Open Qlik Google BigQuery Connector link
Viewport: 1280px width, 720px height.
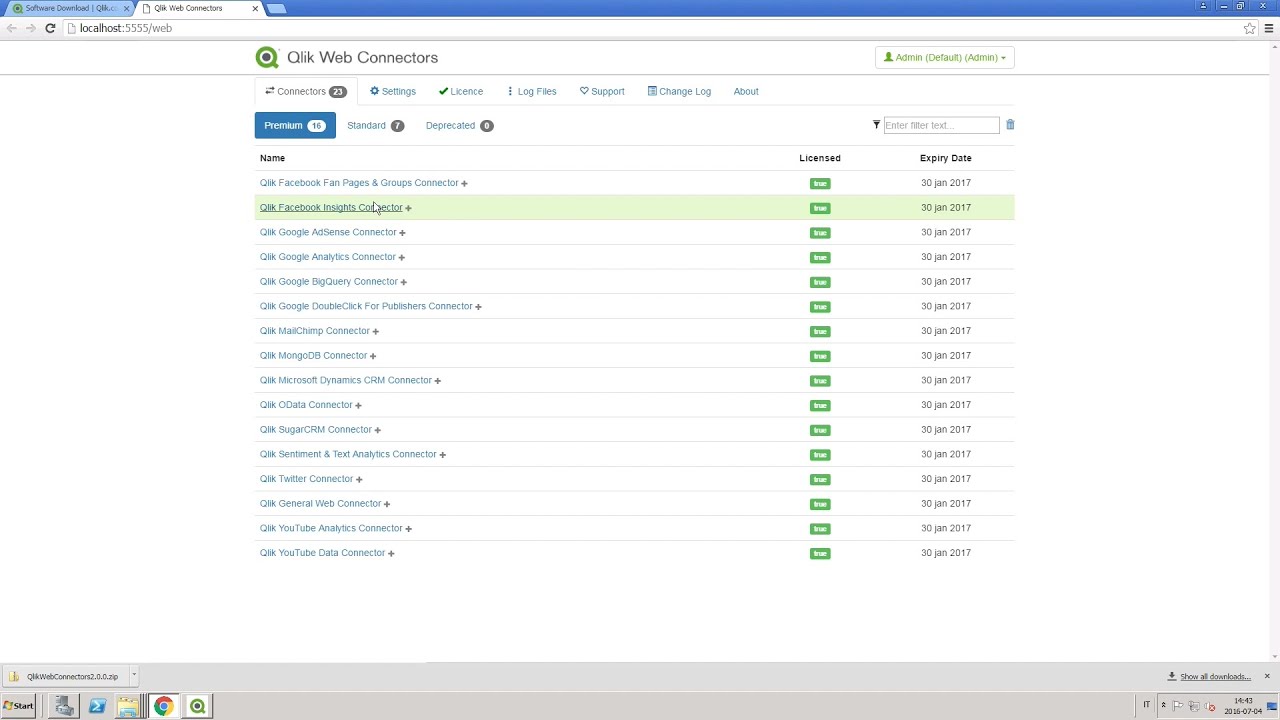pos(329,281)
